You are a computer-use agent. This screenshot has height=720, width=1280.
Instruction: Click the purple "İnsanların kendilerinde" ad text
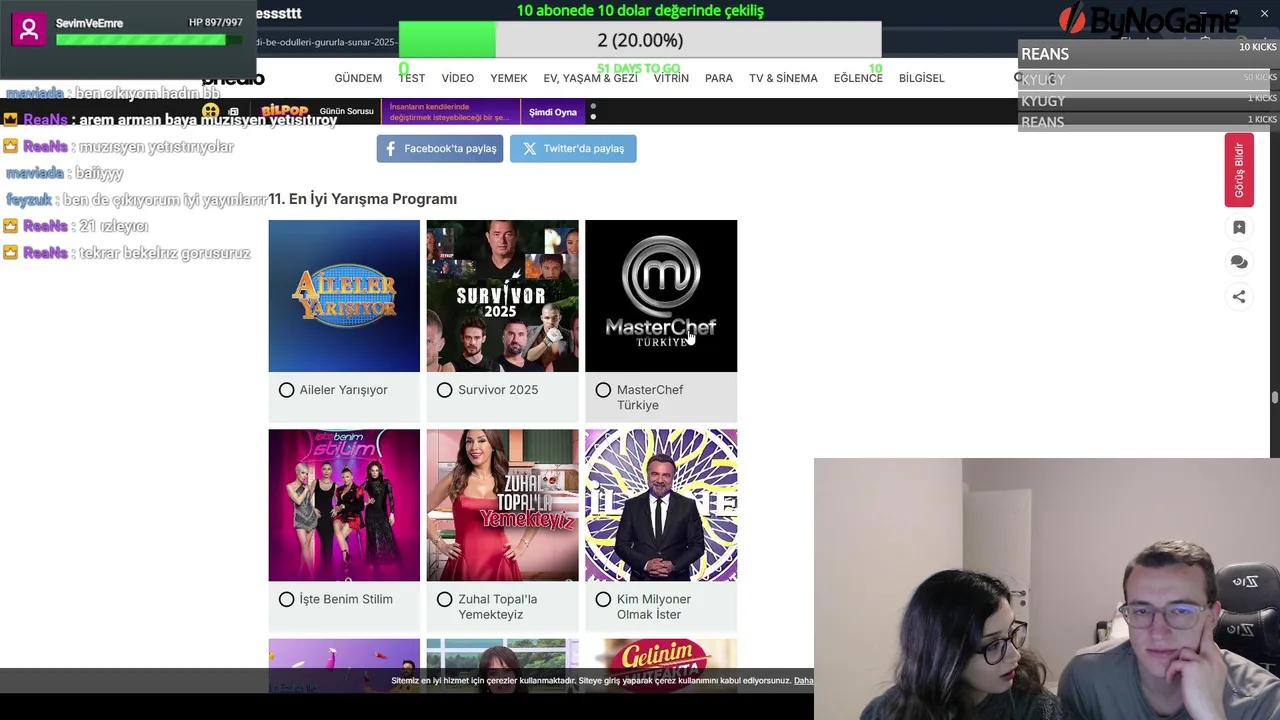pyautogui.click(x=450, y=111)
